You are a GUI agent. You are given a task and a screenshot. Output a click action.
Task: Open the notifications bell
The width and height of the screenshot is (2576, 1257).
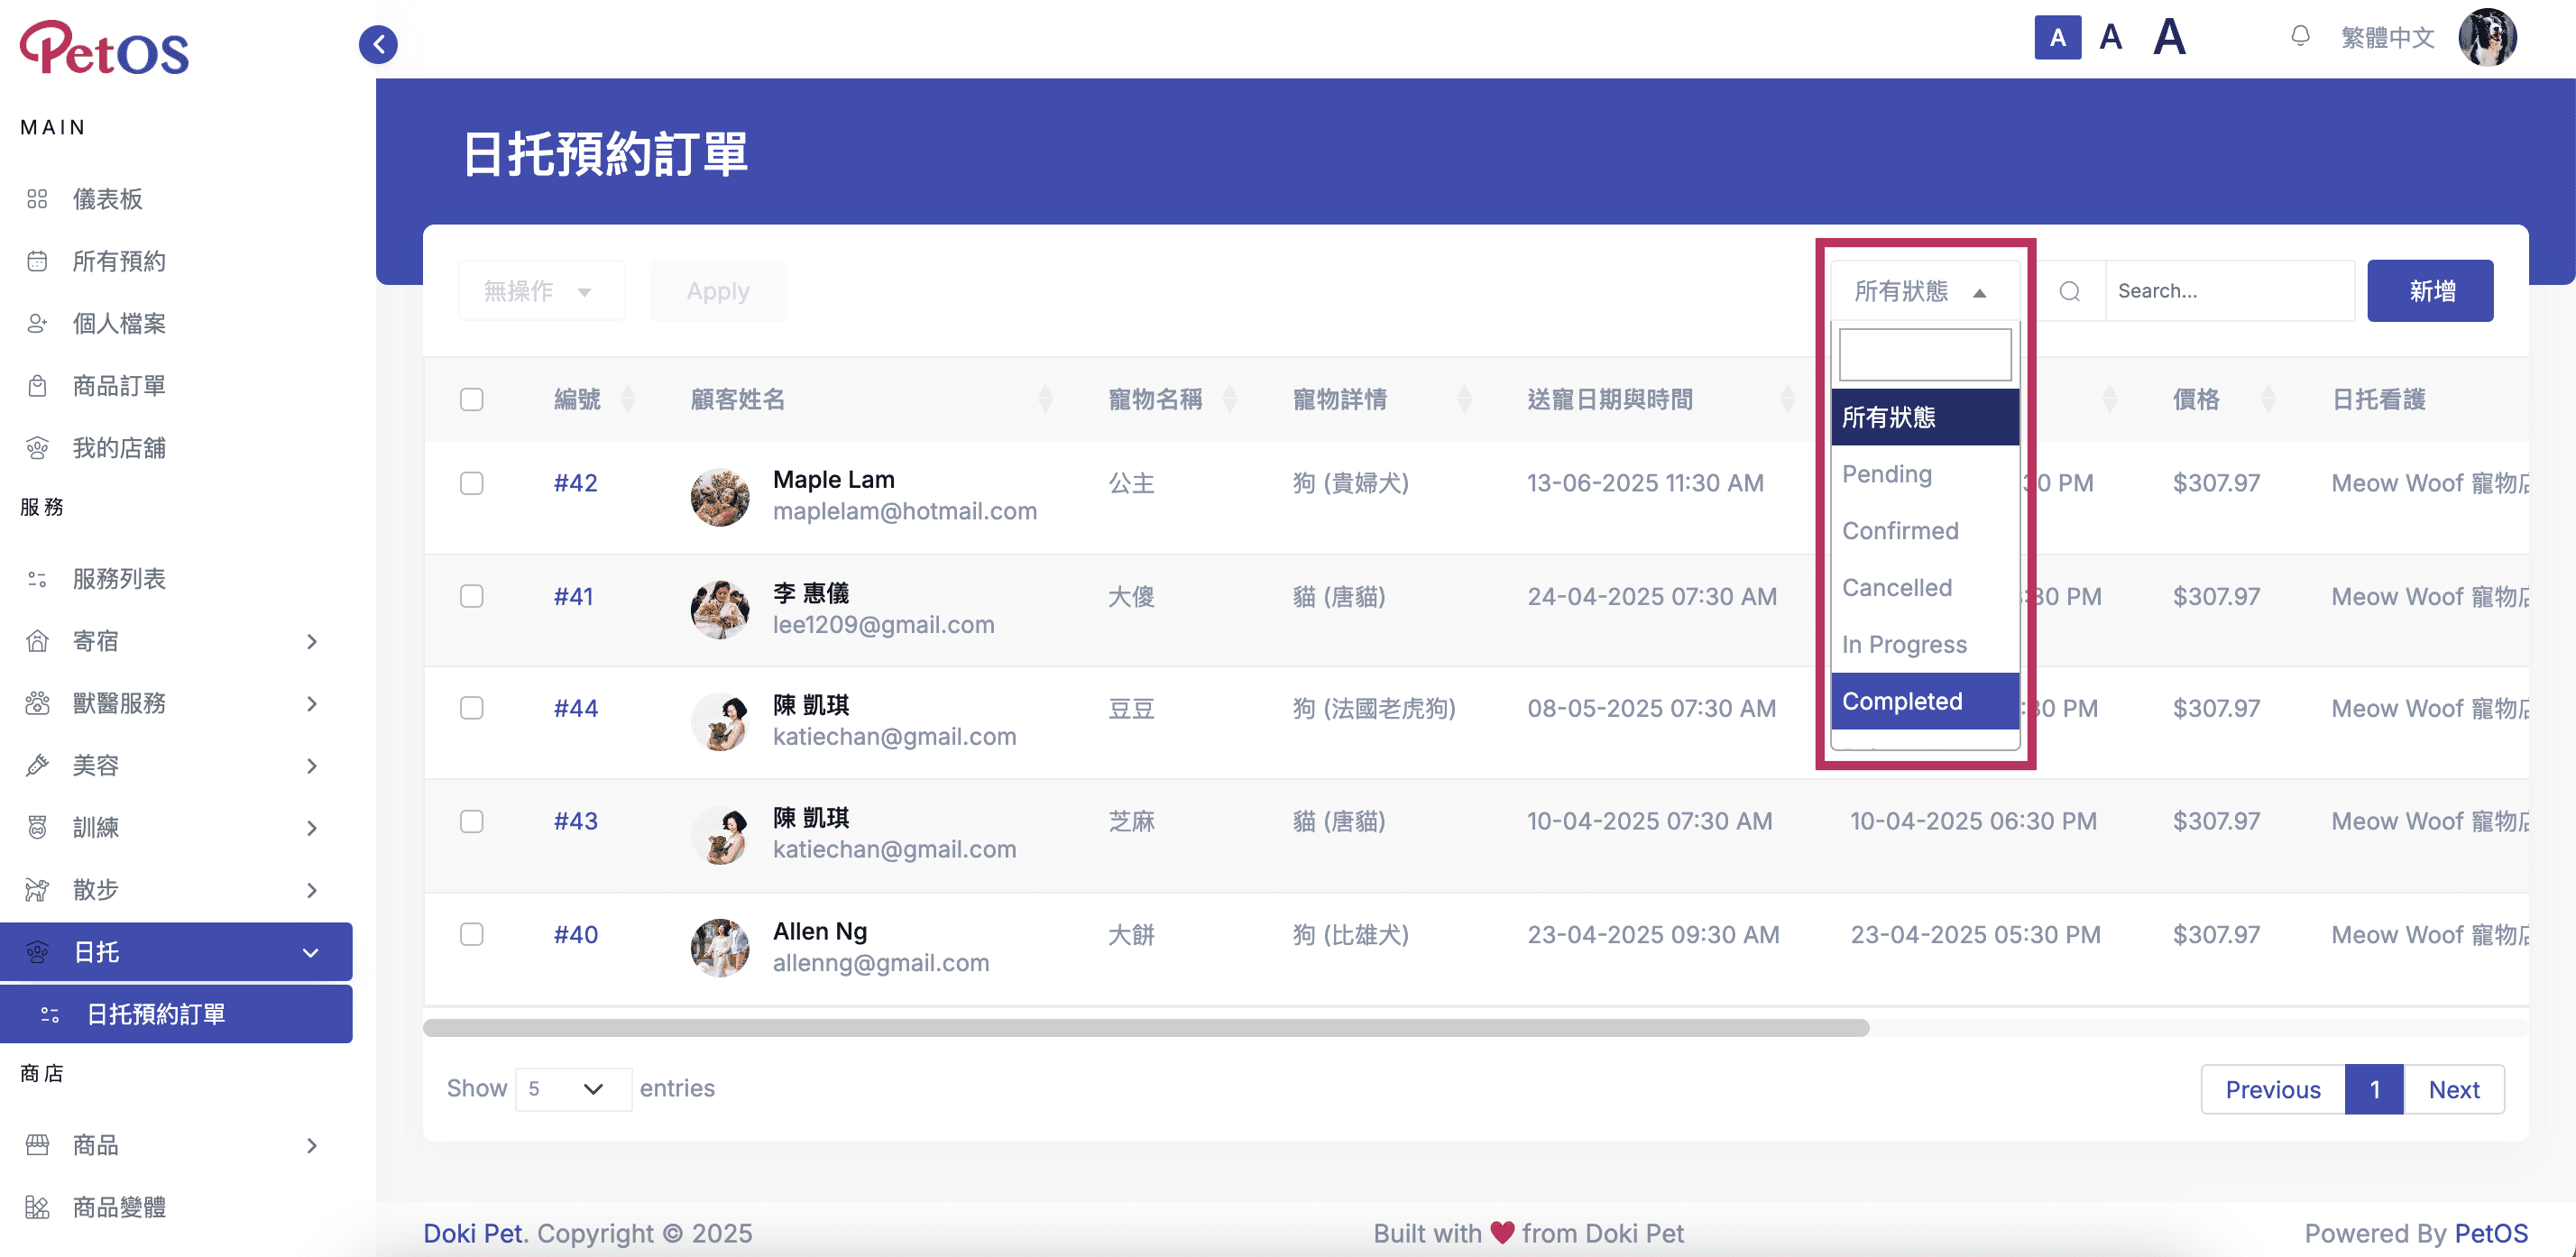pyautogui.click(x=2300, y=37)
